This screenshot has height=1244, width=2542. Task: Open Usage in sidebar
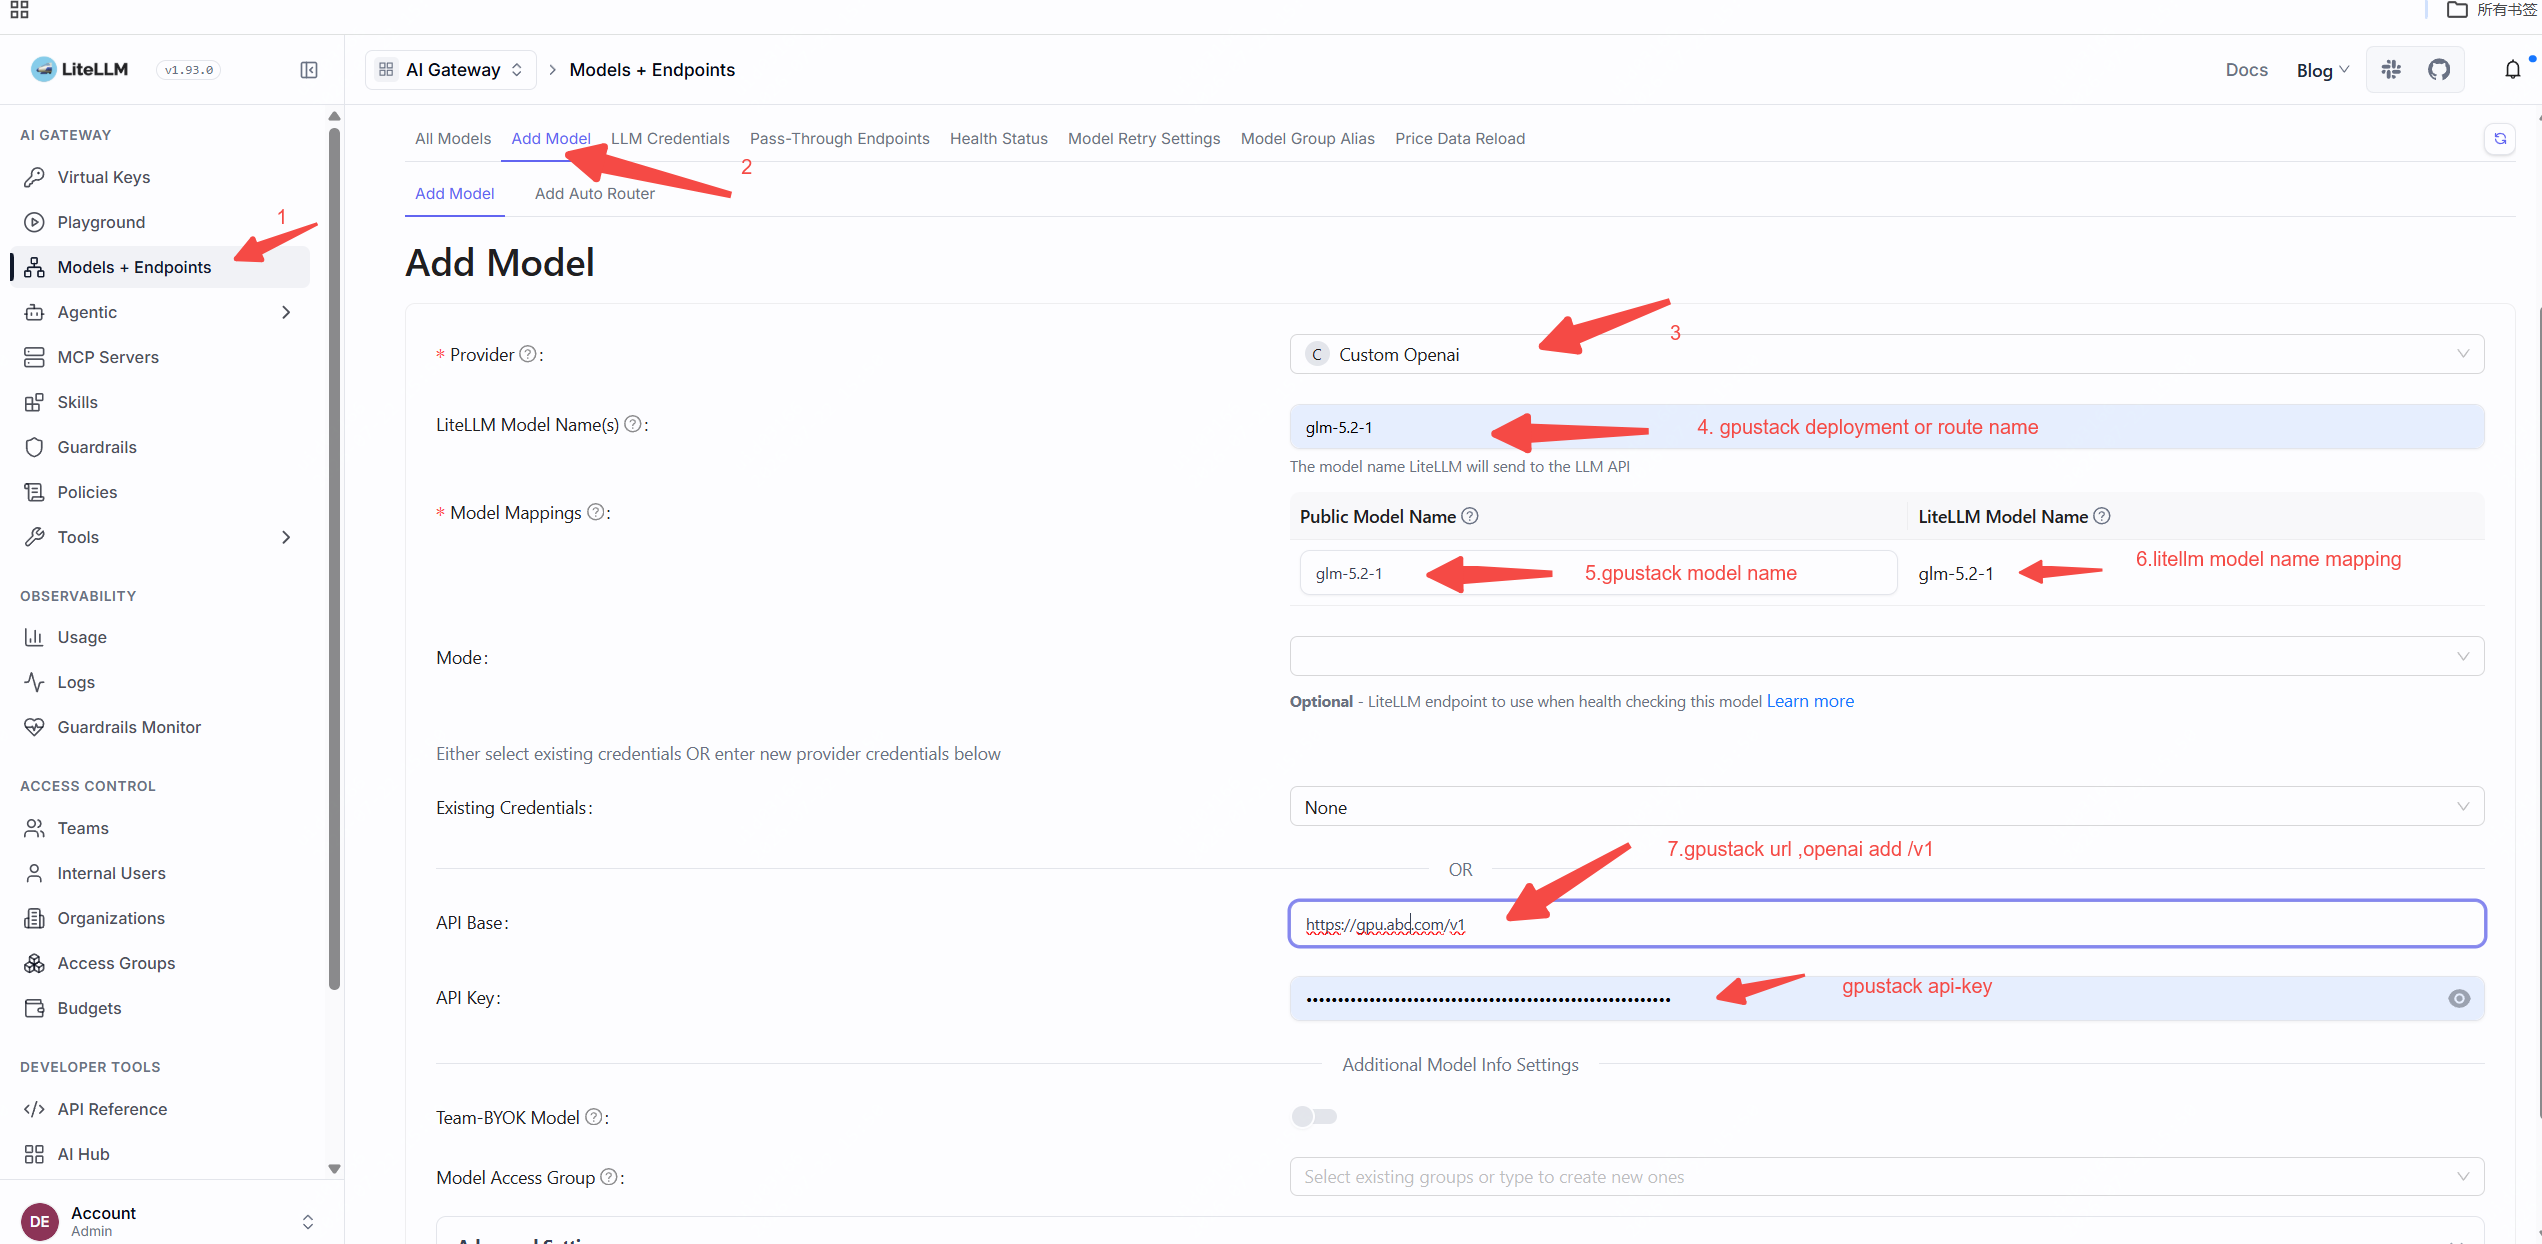point(160,637)
